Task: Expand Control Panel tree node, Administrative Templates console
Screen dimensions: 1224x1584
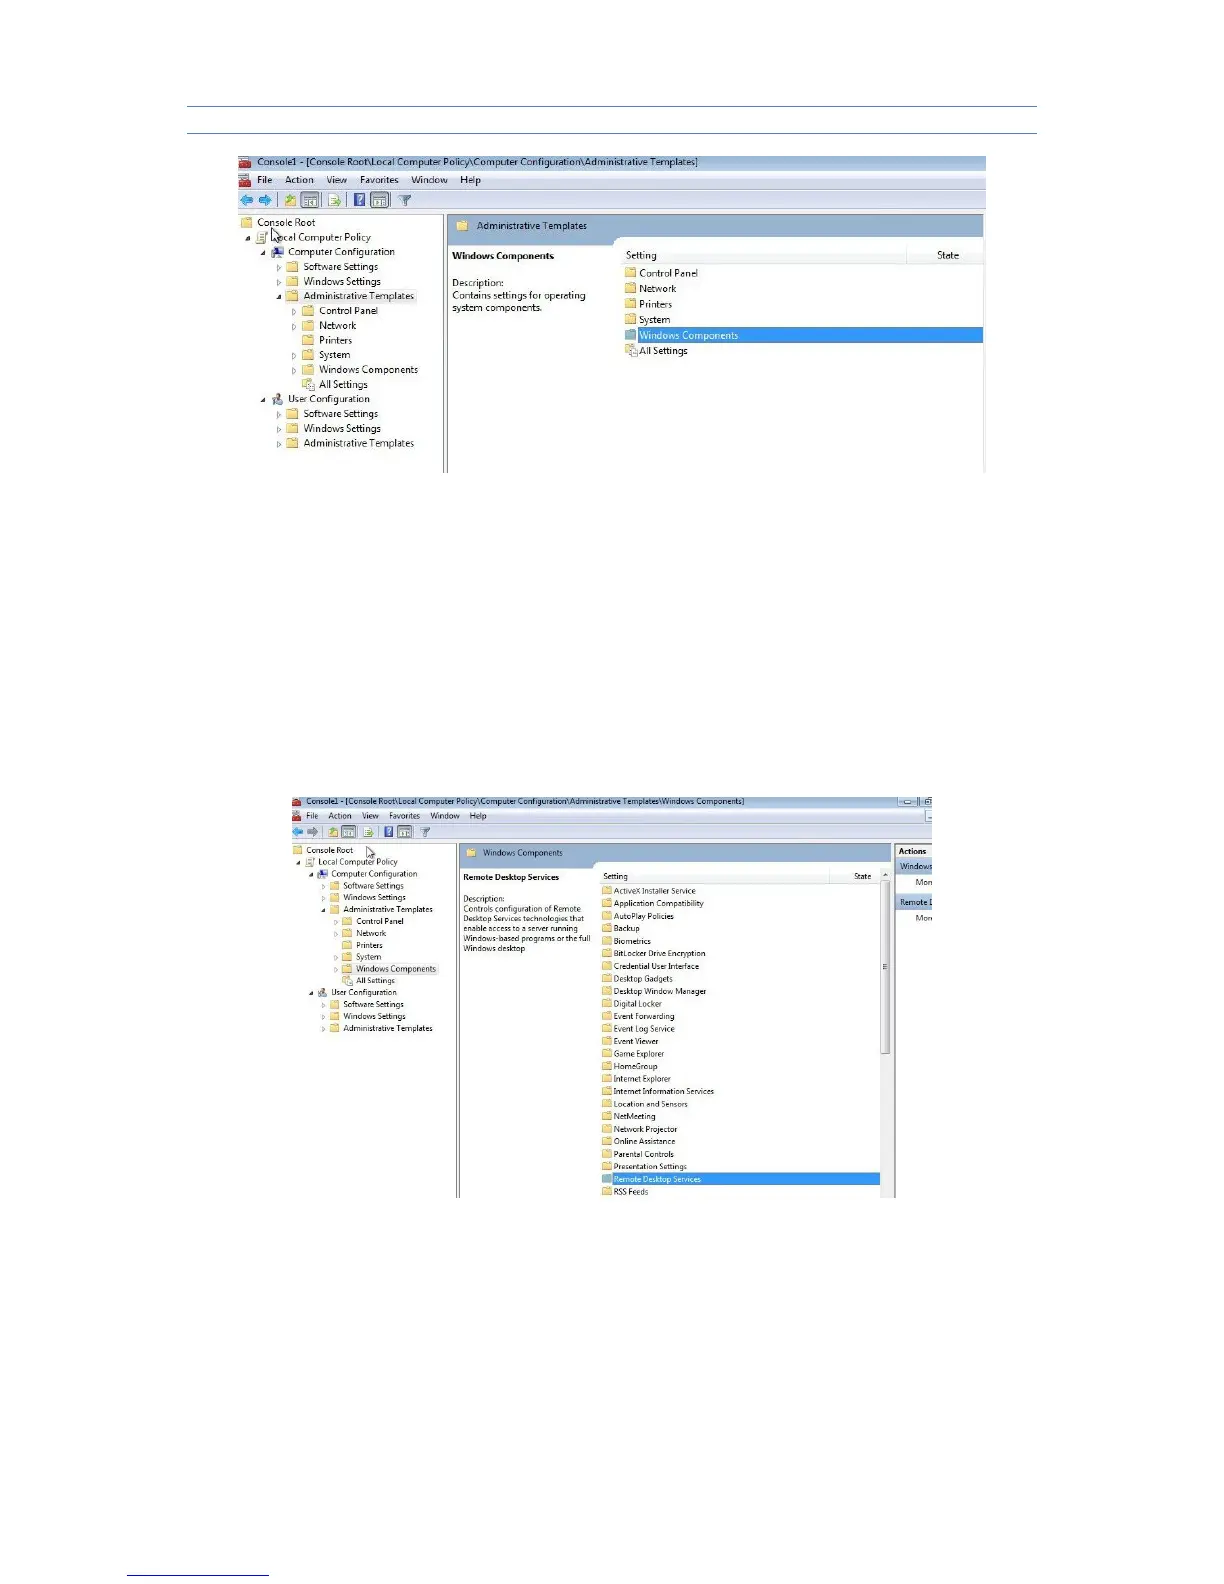Action: [294, 312]
